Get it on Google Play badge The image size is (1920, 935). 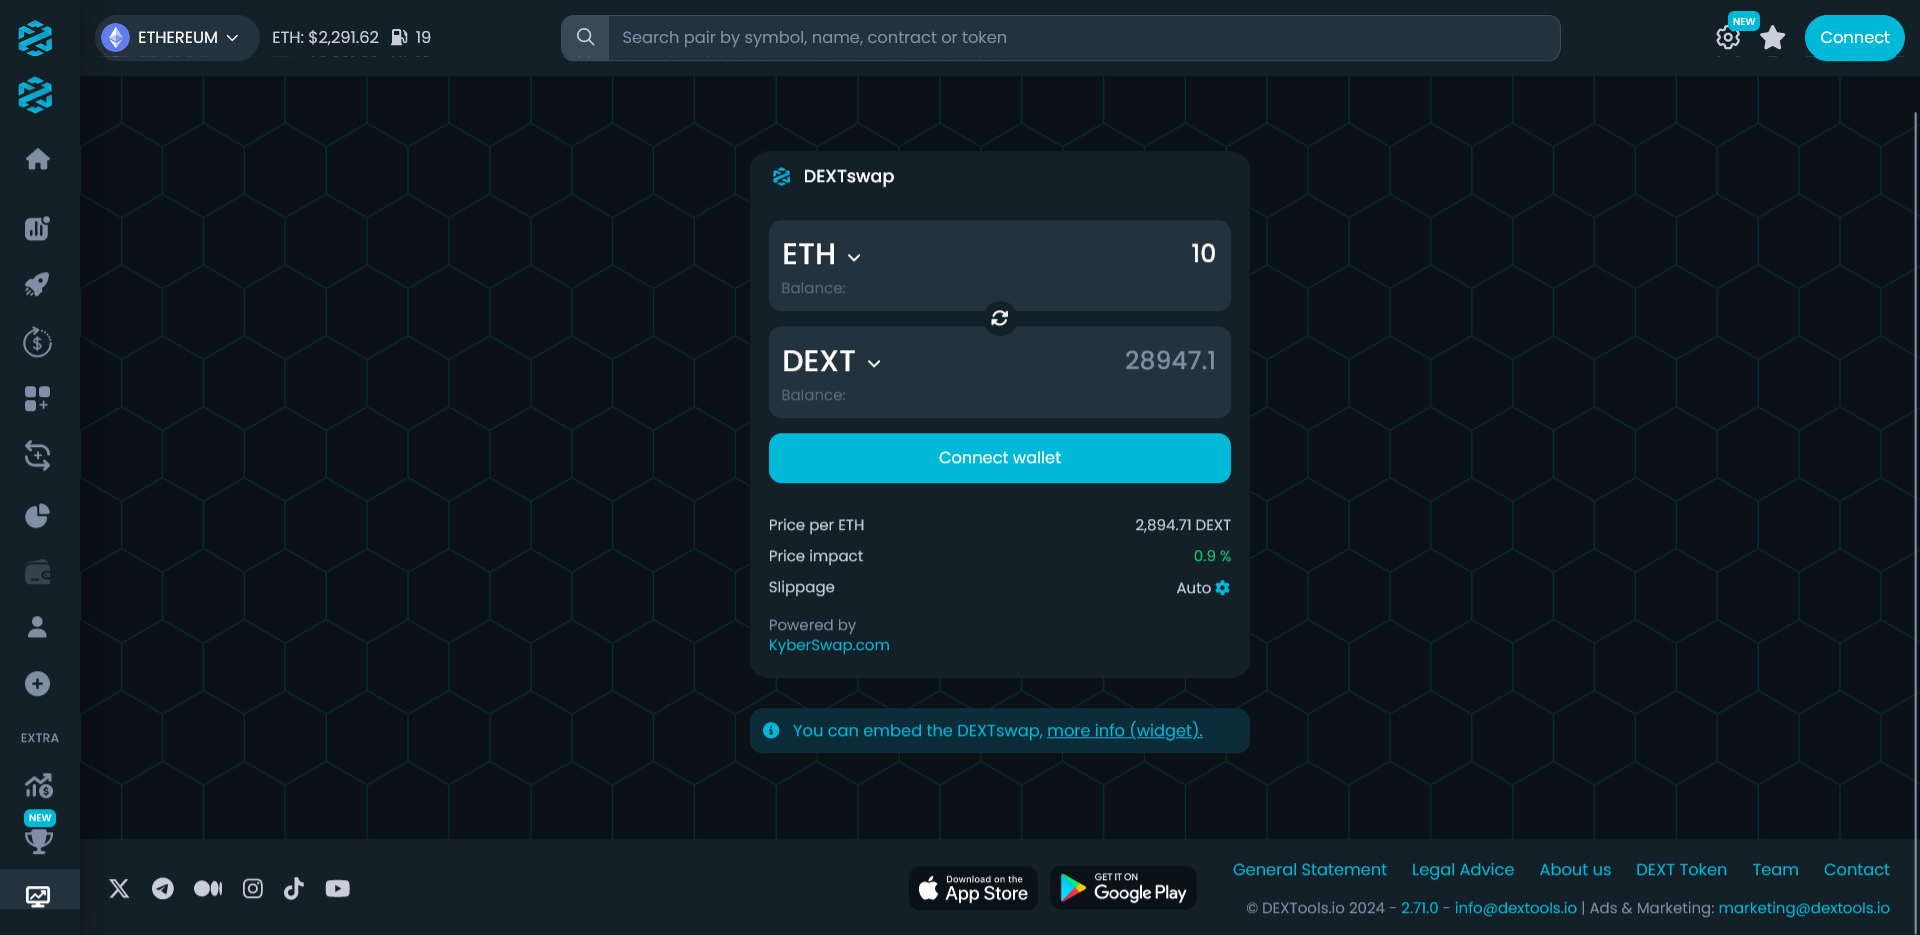click(x=1124, y=888)
